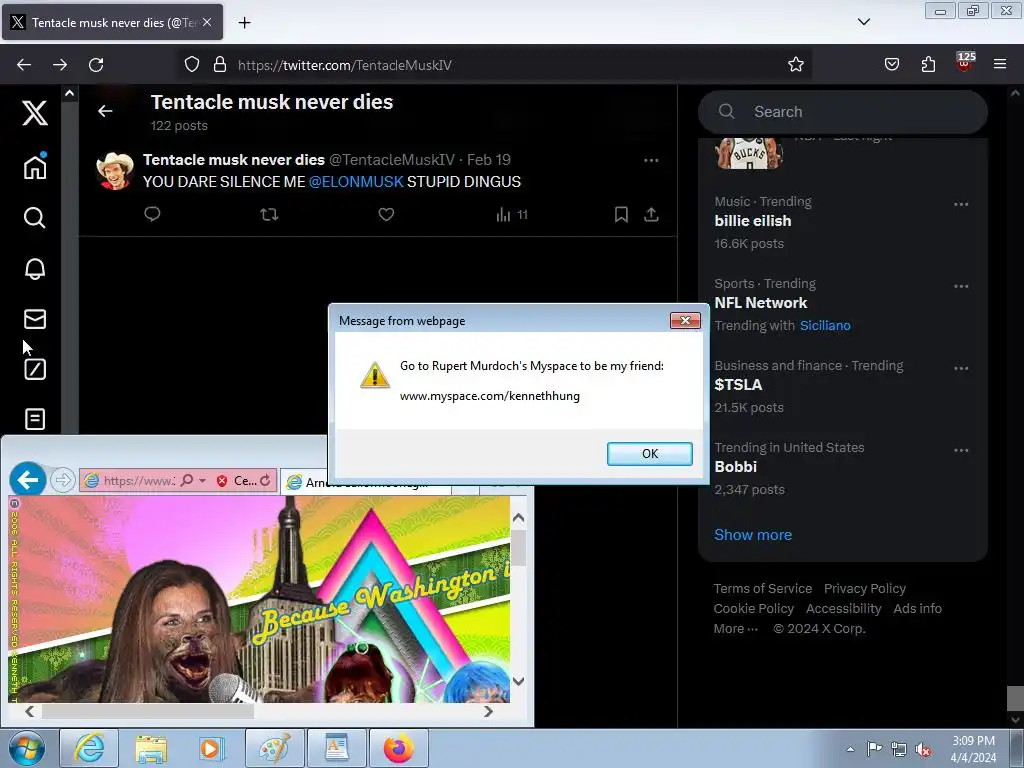Open more options for NFL Network trend
Image resolution: width=1024 pixels, height=768 pixels.
point(961,286)
